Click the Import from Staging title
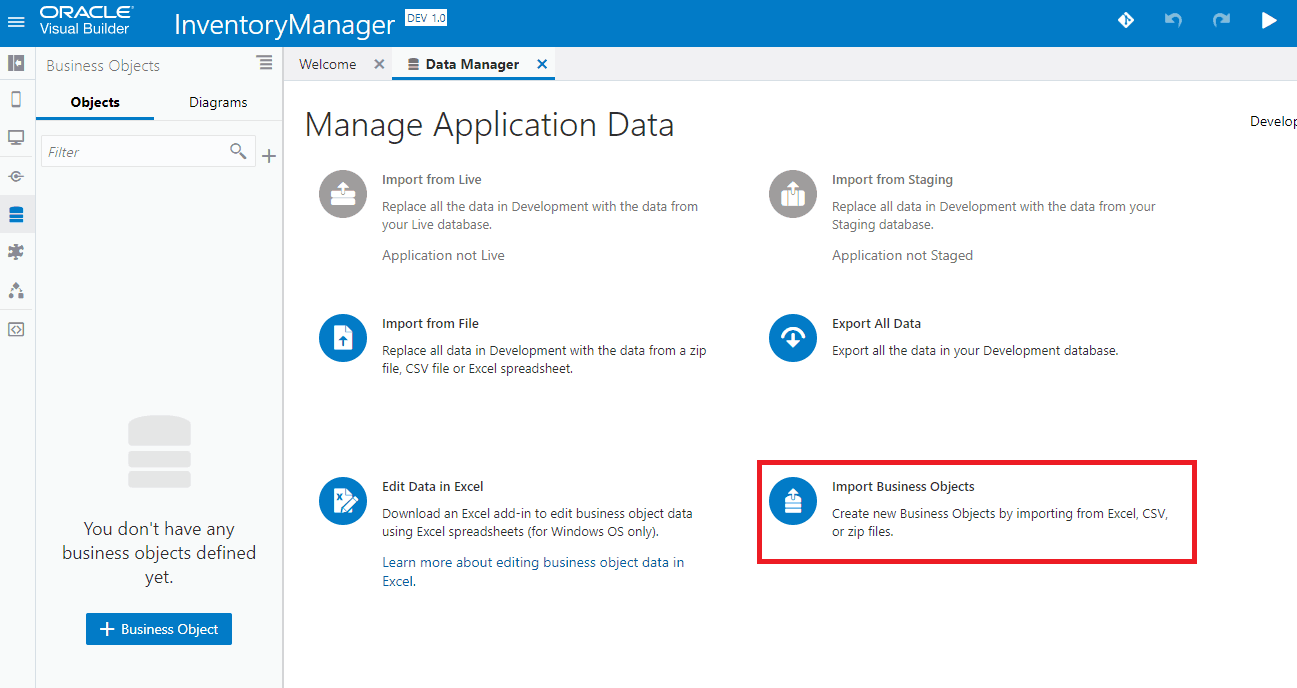The width and height of the screenshot is (1297, 688). tap(892, 179)
